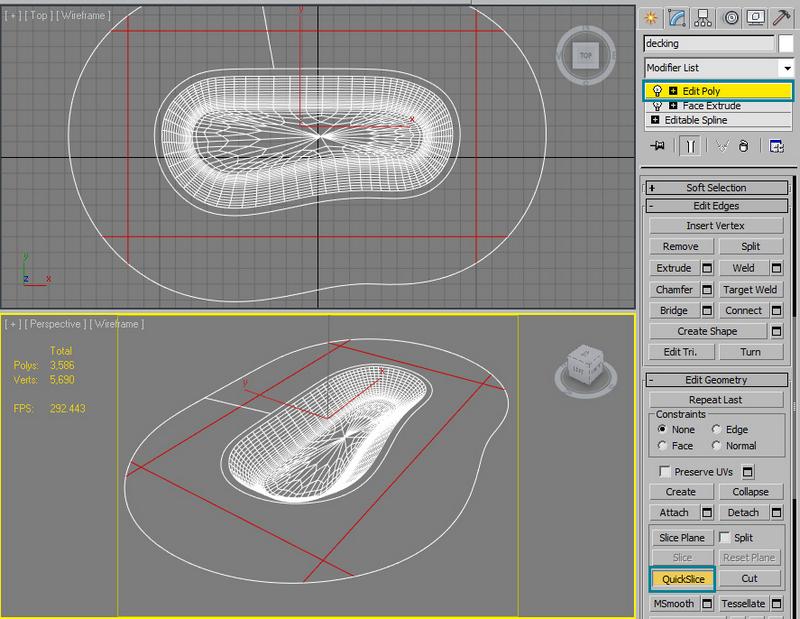This screenshot has height=619, width=800.
Task: Open the Create panel star icon
Action: click(x=652, y=17)
